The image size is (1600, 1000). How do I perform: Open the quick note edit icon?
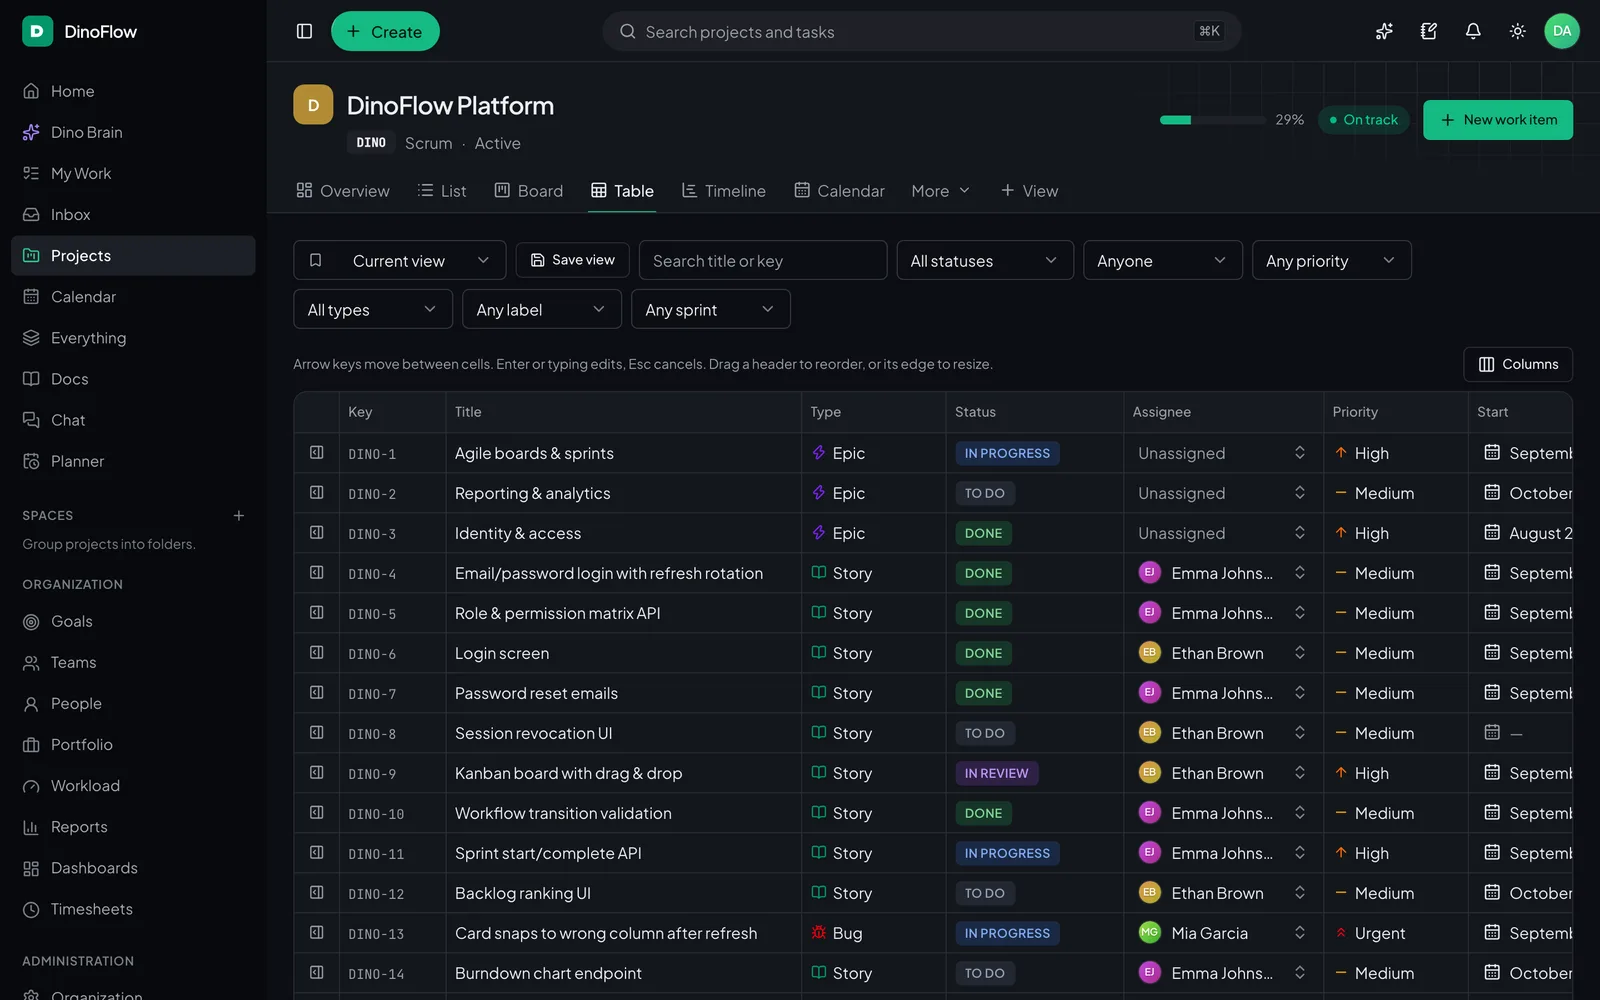(x=1429, y=32)
